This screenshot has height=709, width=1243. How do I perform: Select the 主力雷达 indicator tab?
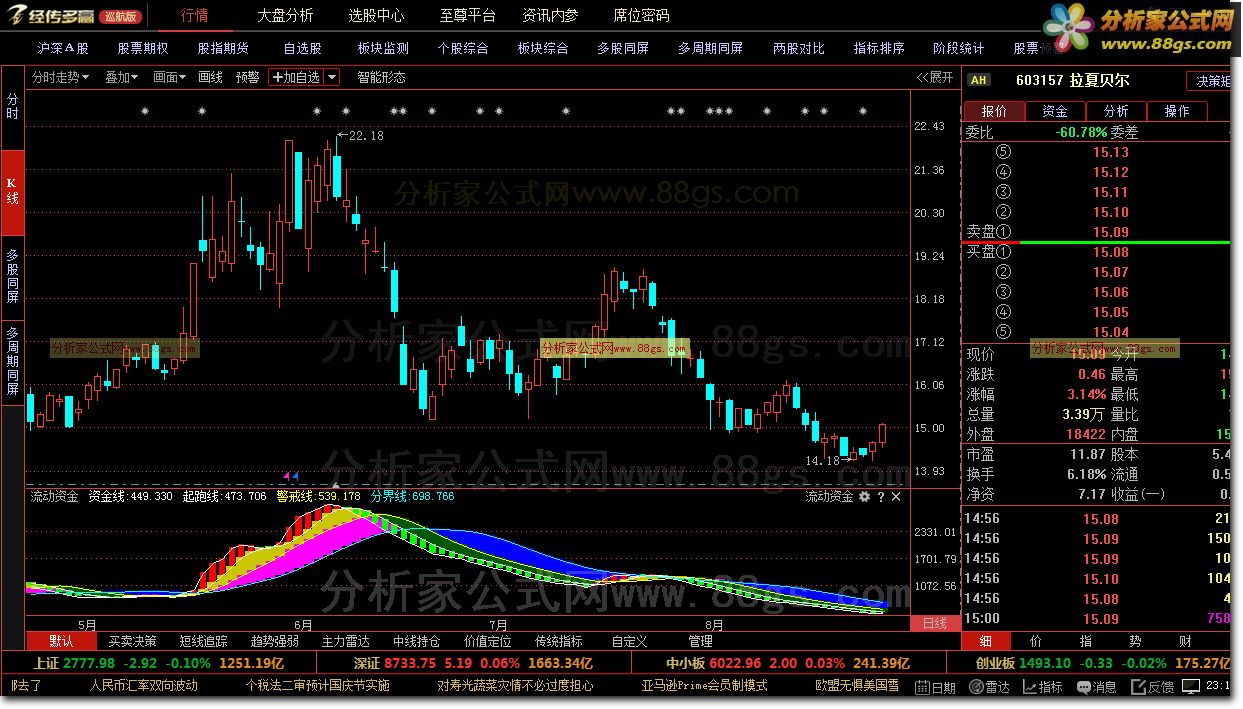coord(345,641)
